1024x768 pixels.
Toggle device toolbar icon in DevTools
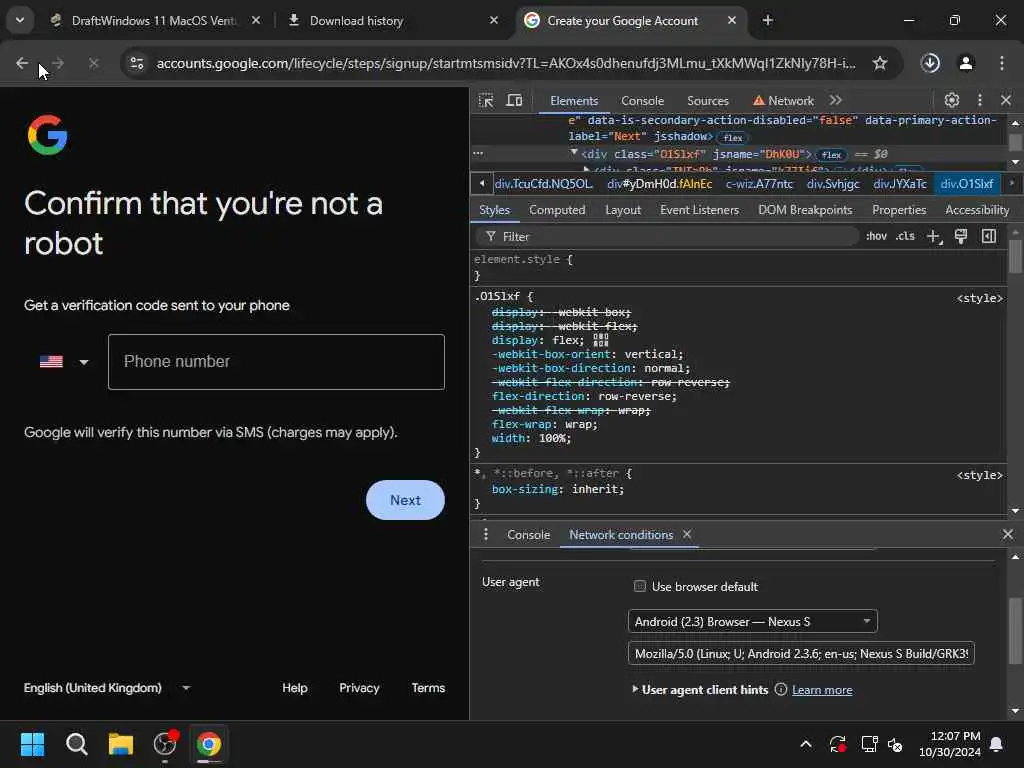pos(515,101)
